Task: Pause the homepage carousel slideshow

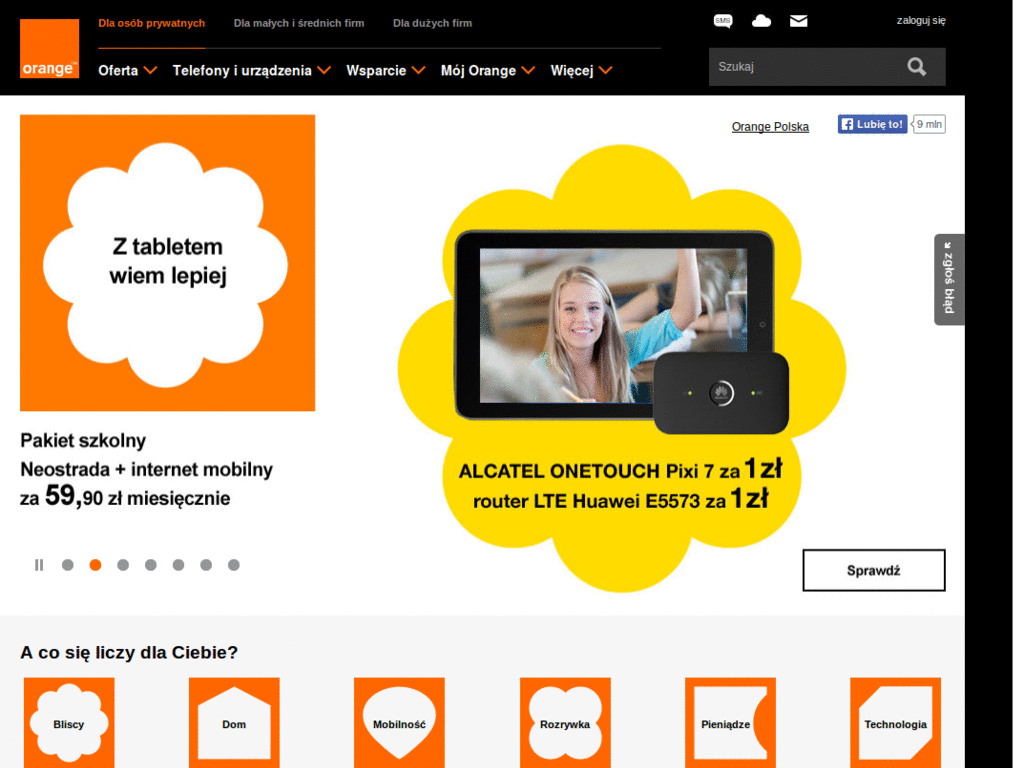Action: point(39,564)
